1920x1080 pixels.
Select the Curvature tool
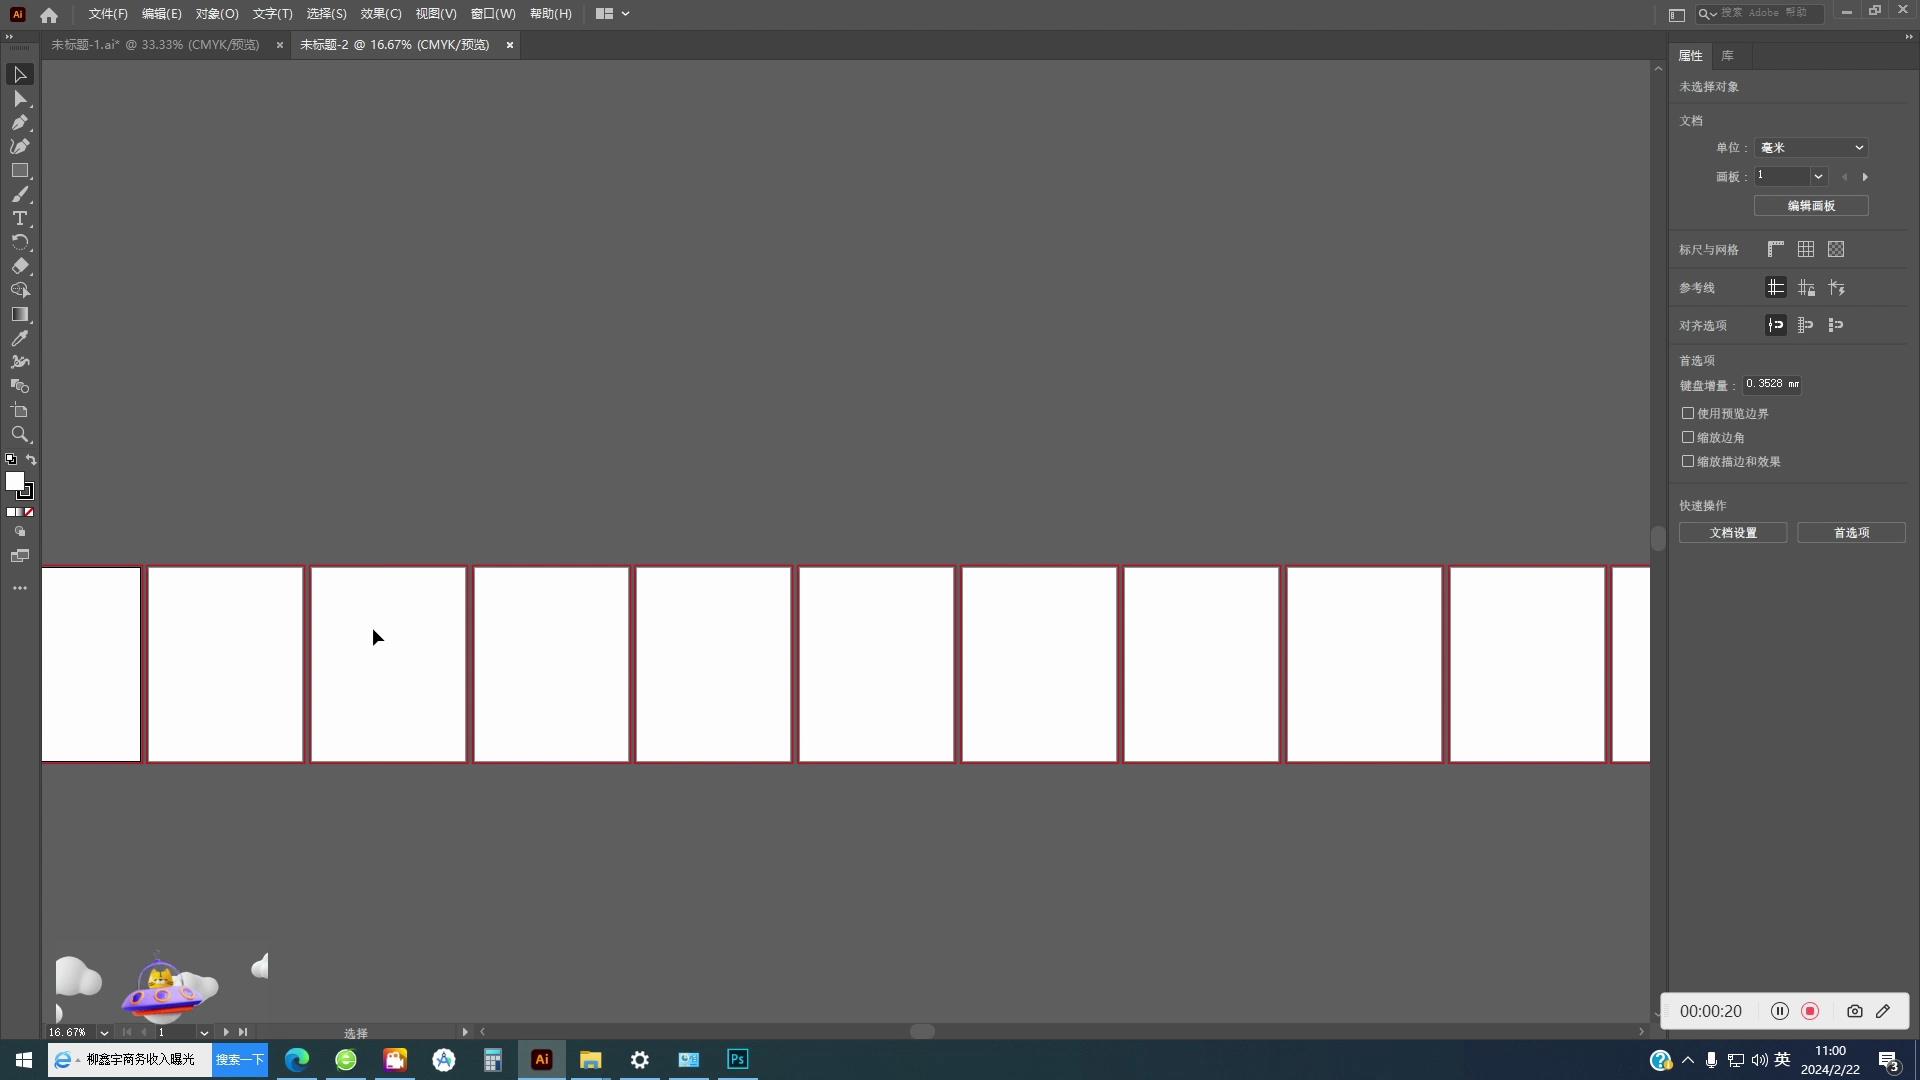19,147
